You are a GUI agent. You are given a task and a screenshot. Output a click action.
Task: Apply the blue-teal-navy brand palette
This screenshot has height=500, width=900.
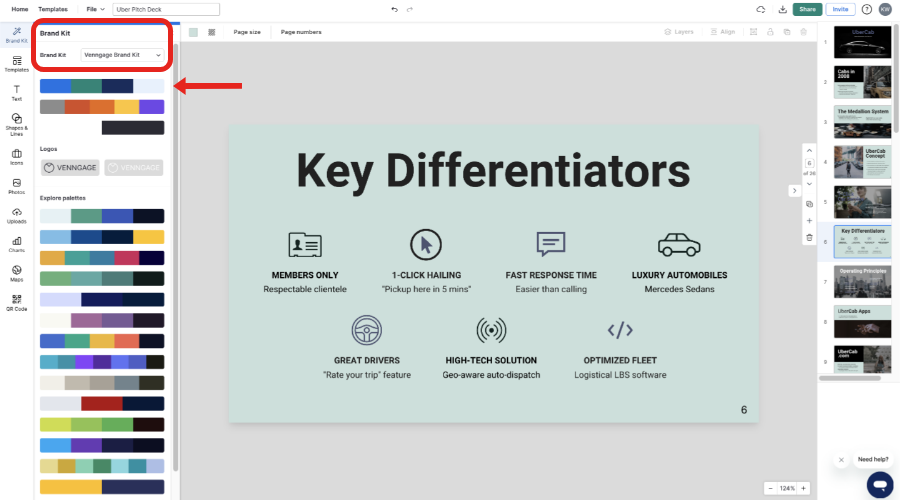[102, 86]
